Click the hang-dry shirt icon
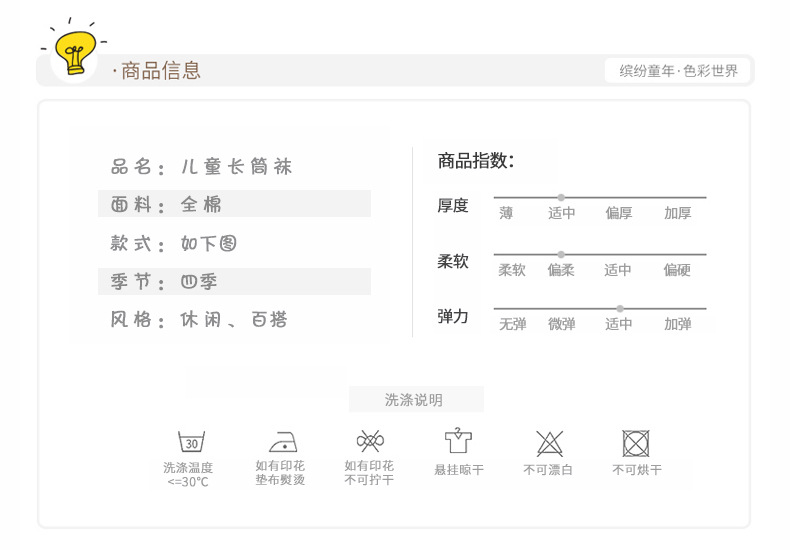The width and height of the screenshot is (790, 550). 458,441
